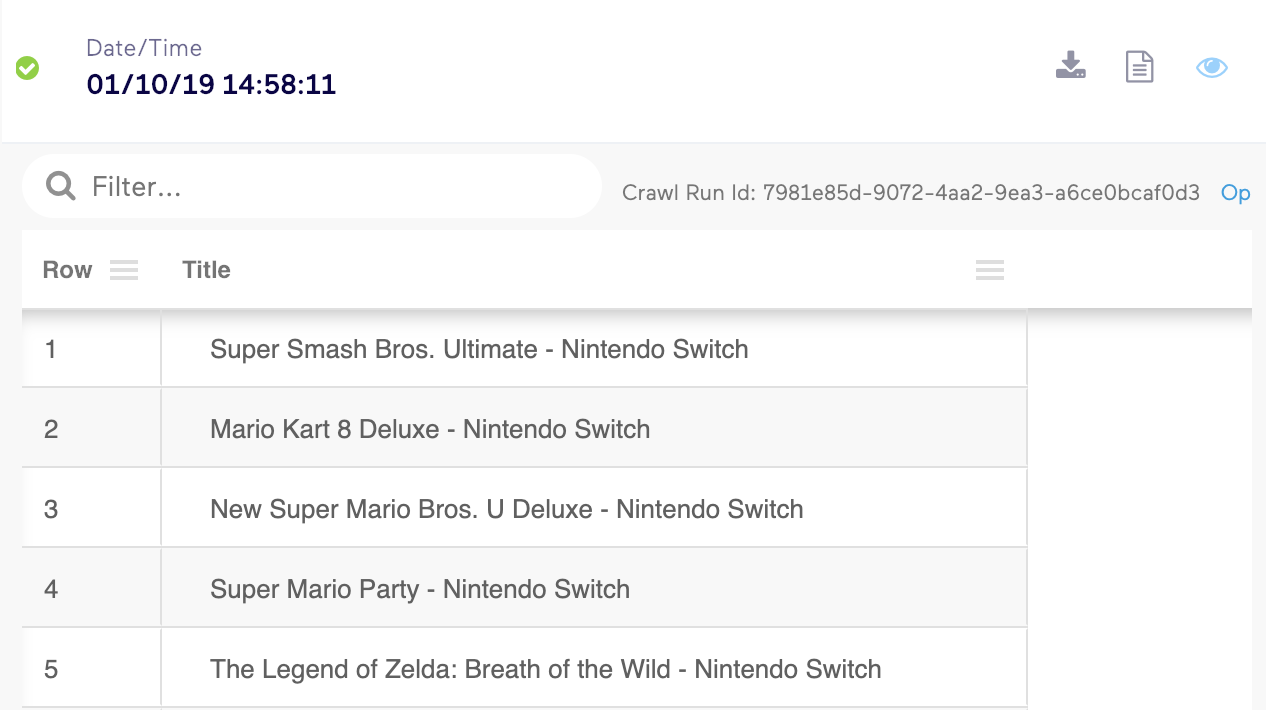Click the Filter input field

[x=300, y=186]
